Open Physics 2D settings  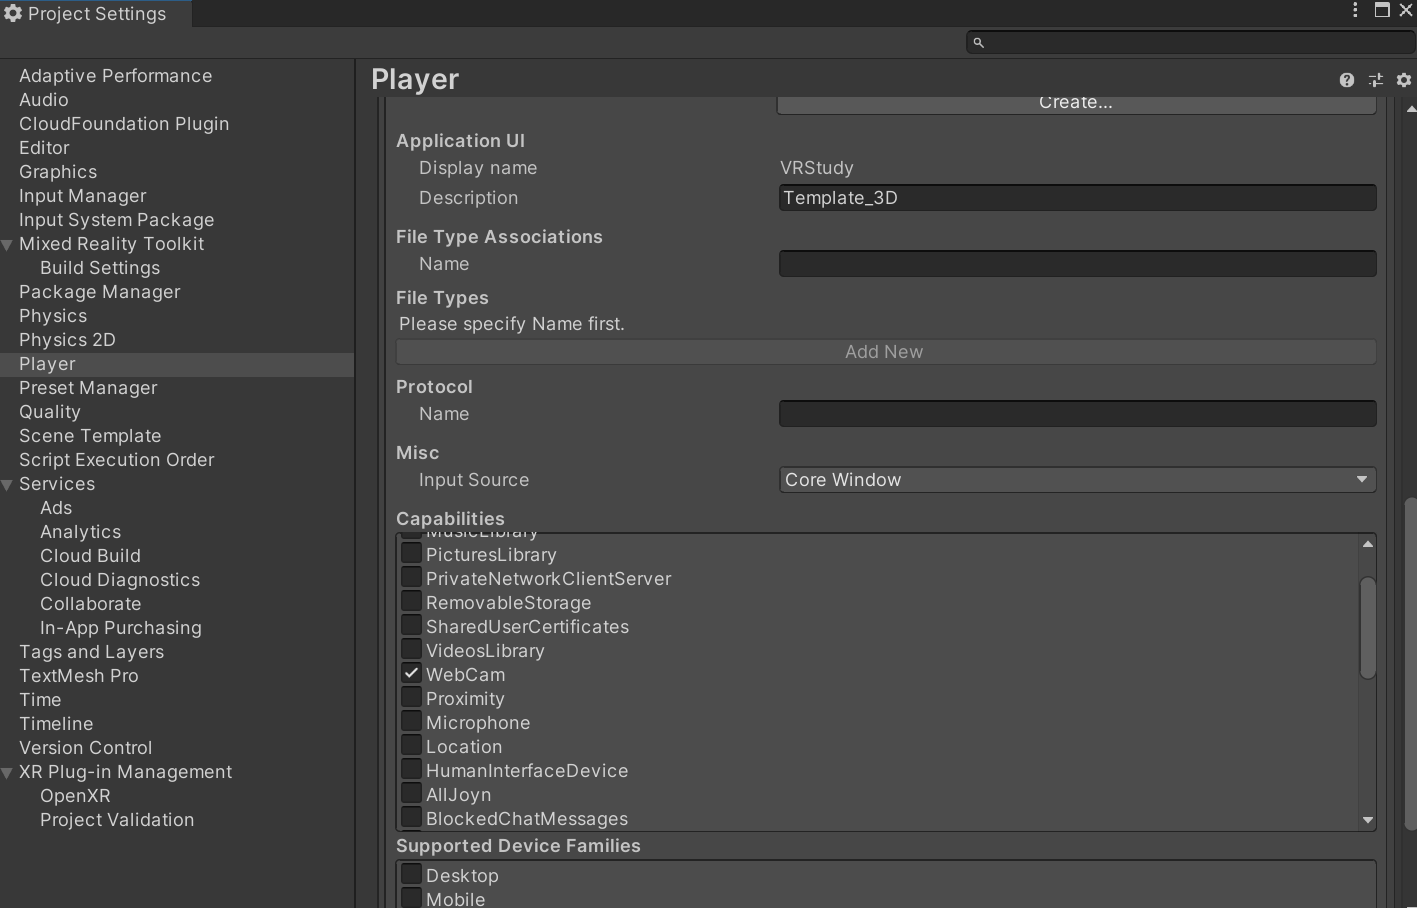[67, 340]
